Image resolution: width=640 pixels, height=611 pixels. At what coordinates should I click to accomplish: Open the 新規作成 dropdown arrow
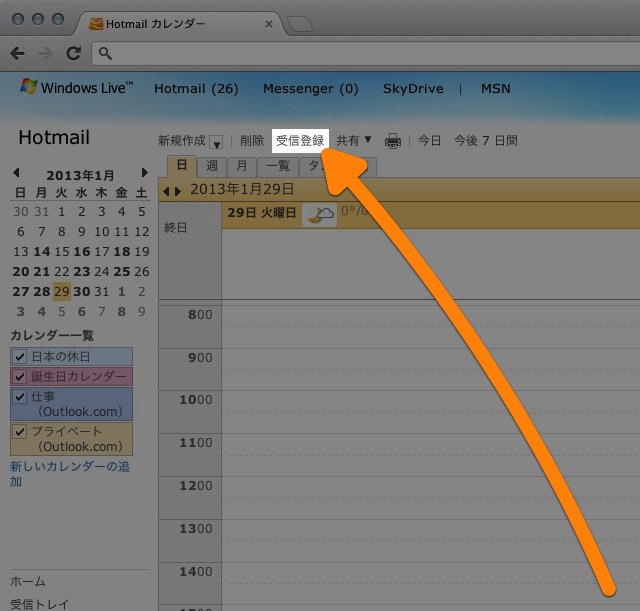coord(216,142)
